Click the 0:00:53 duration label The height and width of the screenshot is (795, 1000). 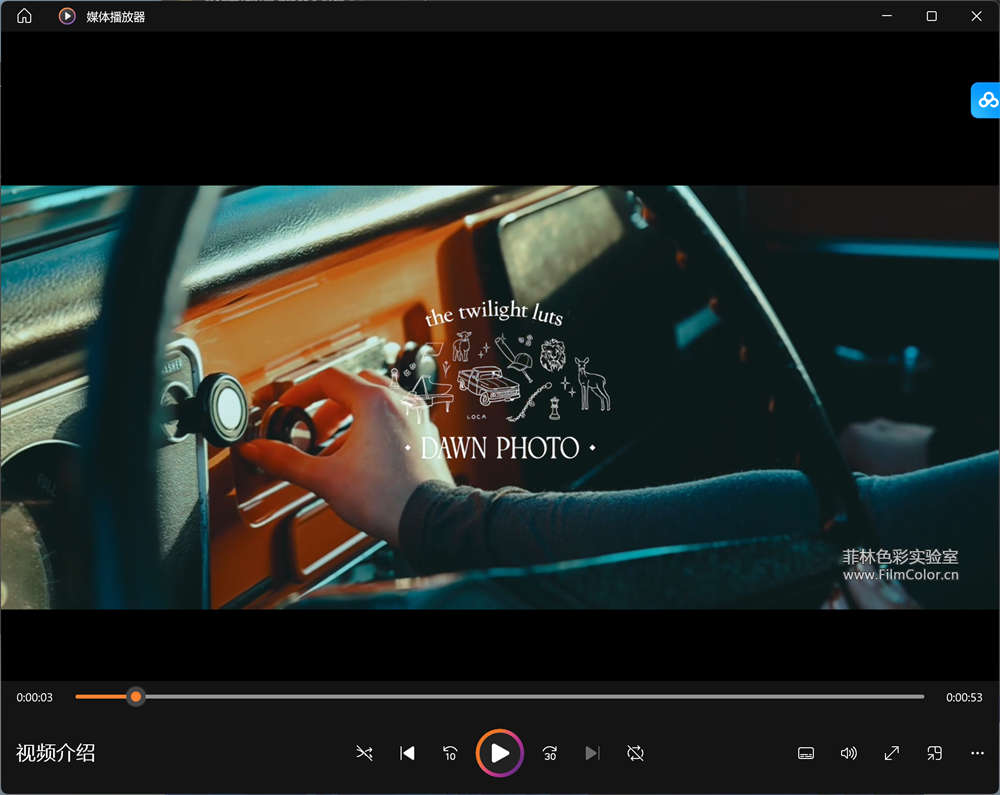pos(964,697)
